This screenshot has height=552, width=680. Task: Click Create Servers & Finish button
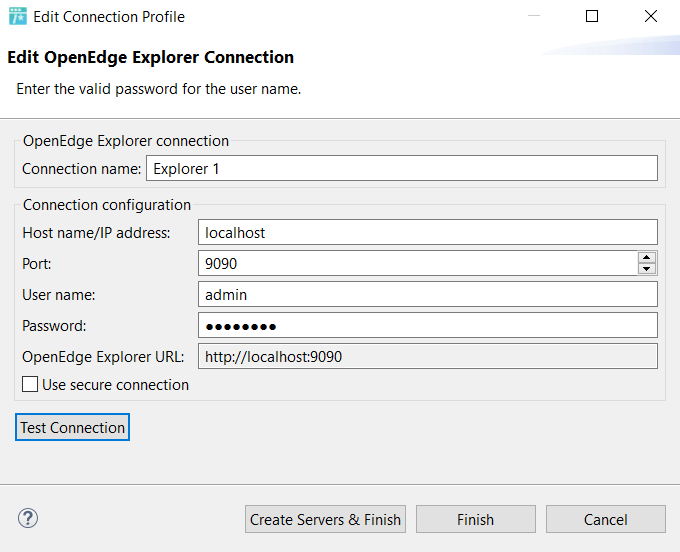(x=325, y=519)
